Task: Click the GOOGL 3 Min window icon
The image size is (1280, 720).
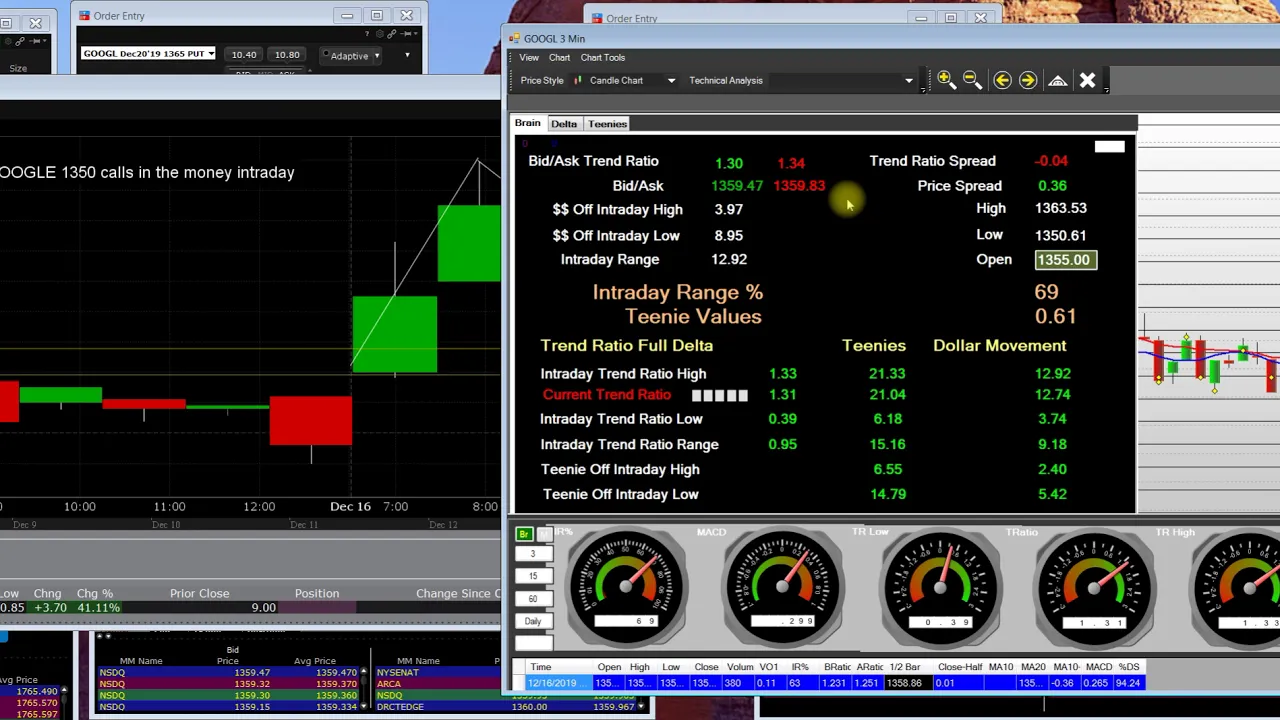Action: tap(514, 39)
